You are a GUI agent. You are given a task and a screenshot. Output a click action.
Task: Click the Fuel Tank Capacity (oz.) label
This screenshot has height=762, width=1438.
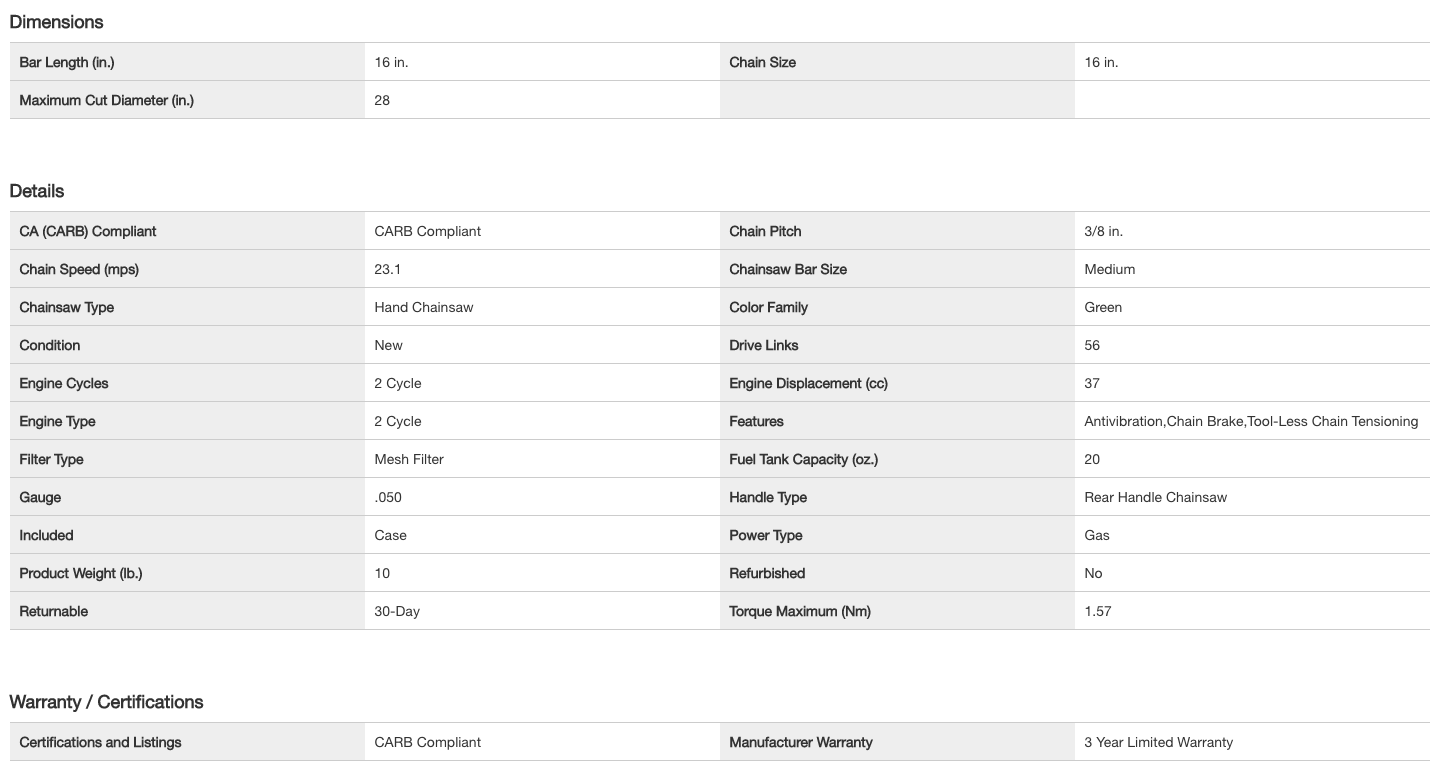803,459
